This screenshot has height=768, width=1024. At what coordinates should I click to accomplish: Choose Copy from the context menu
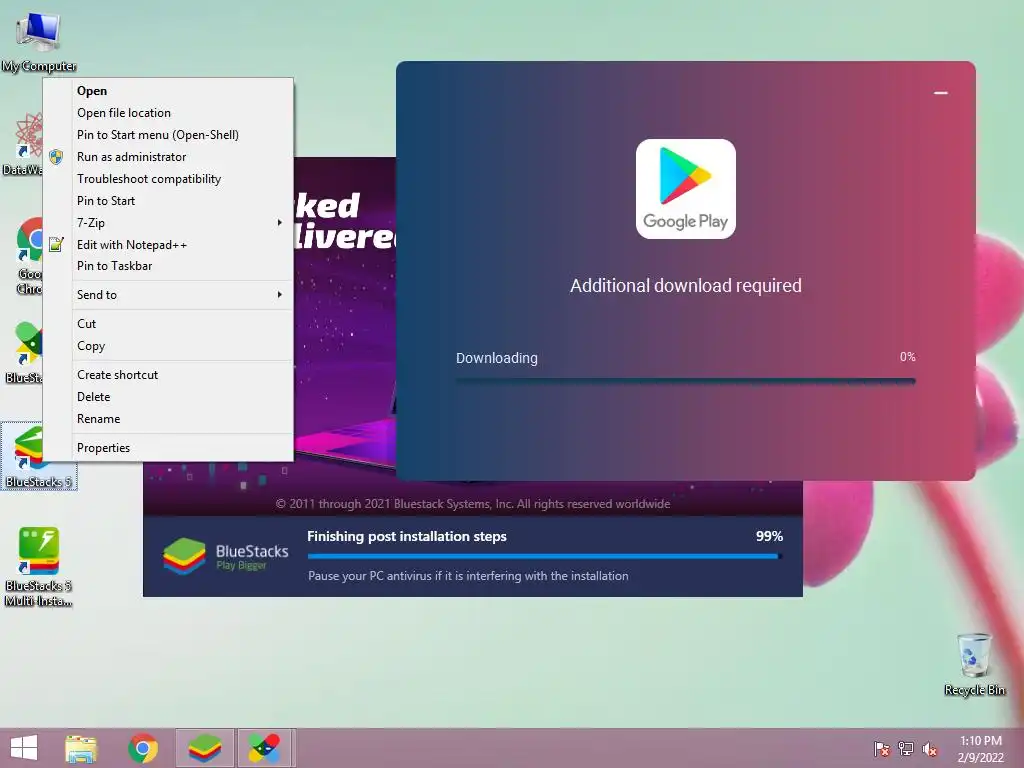click(x=168, y=345)
